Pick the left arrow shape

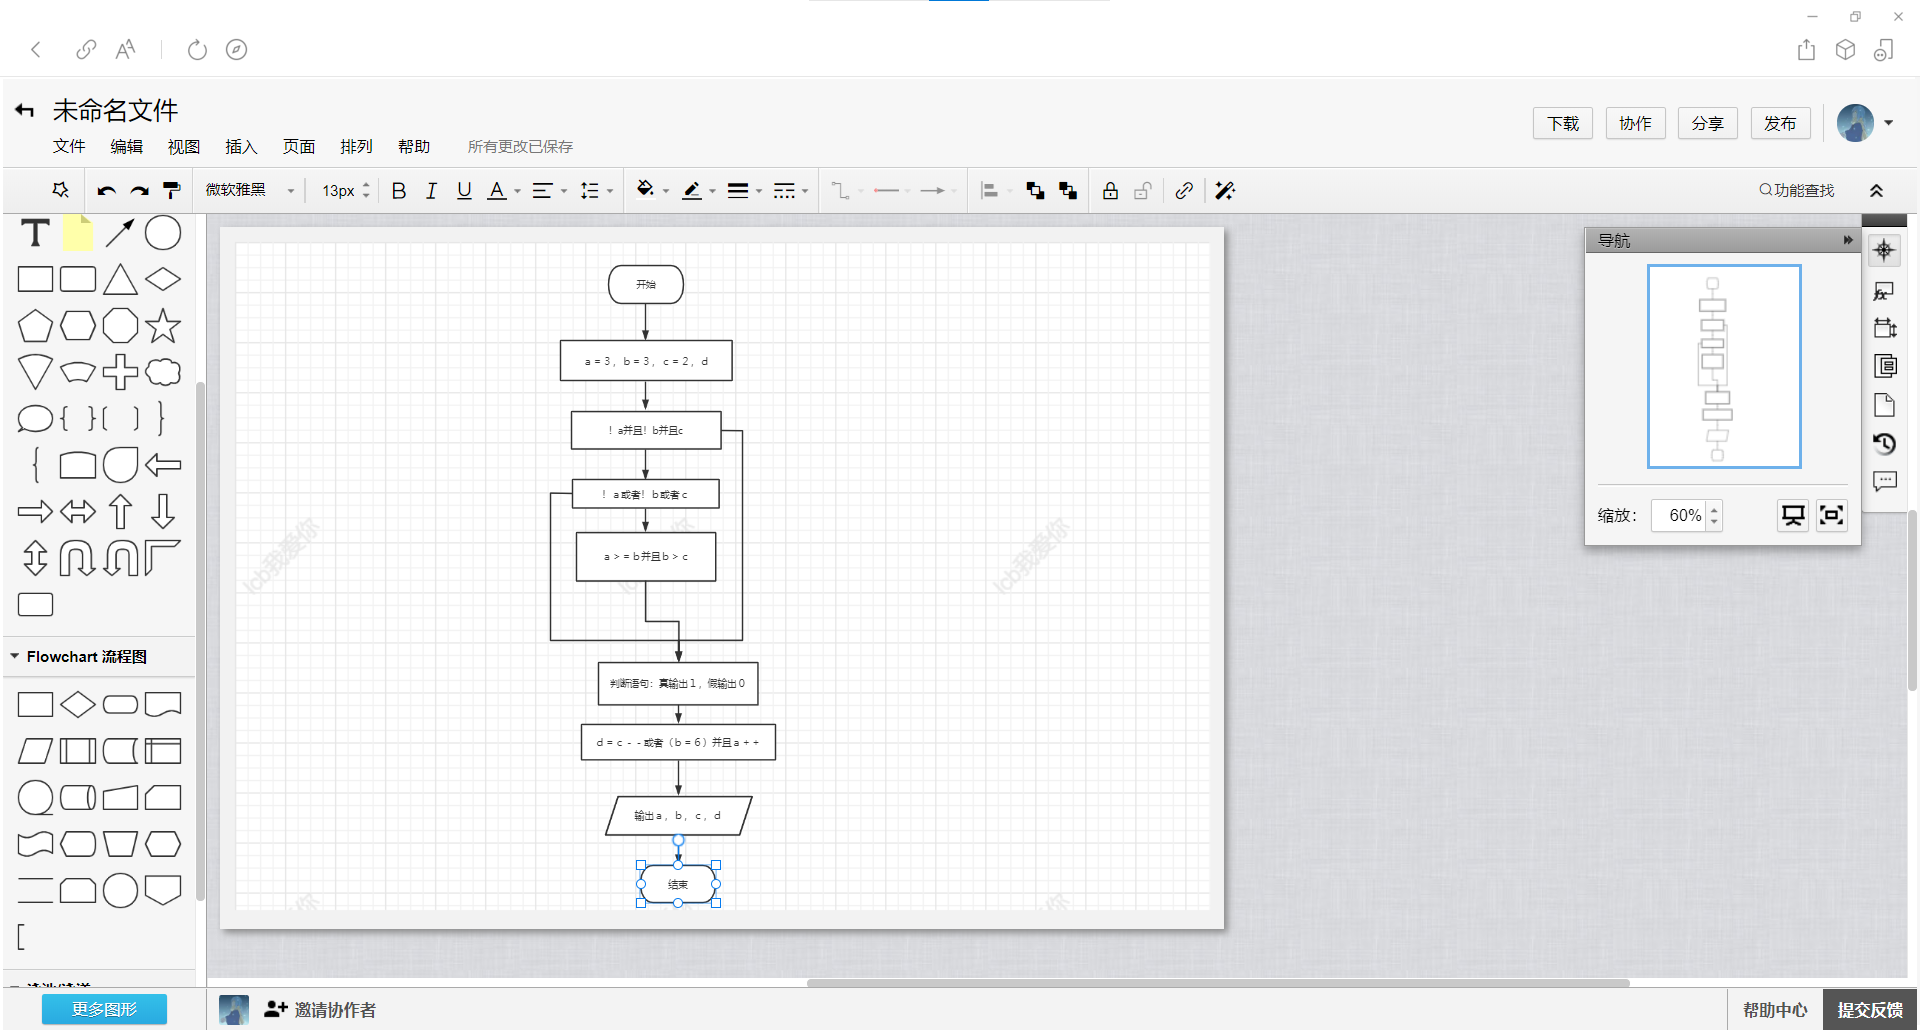pyautogui.click(x=163, y=465)
